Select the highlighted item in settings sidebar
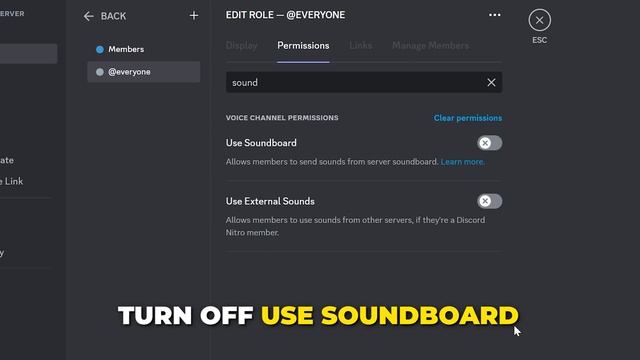This screenshot has width=640, height=360. pyautogui.click(x=29, y=54)
